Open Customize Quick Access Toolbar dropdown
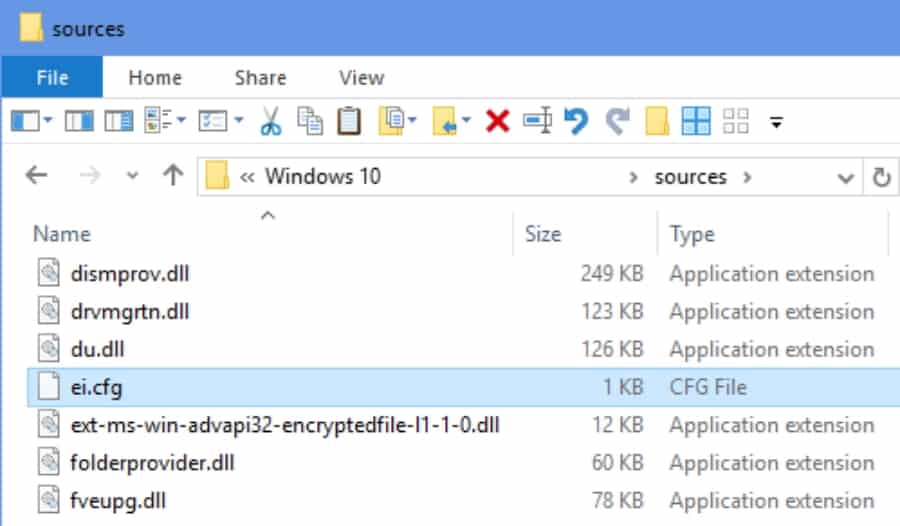The width and height of the screenshot is (900, 526). [777, 122]
